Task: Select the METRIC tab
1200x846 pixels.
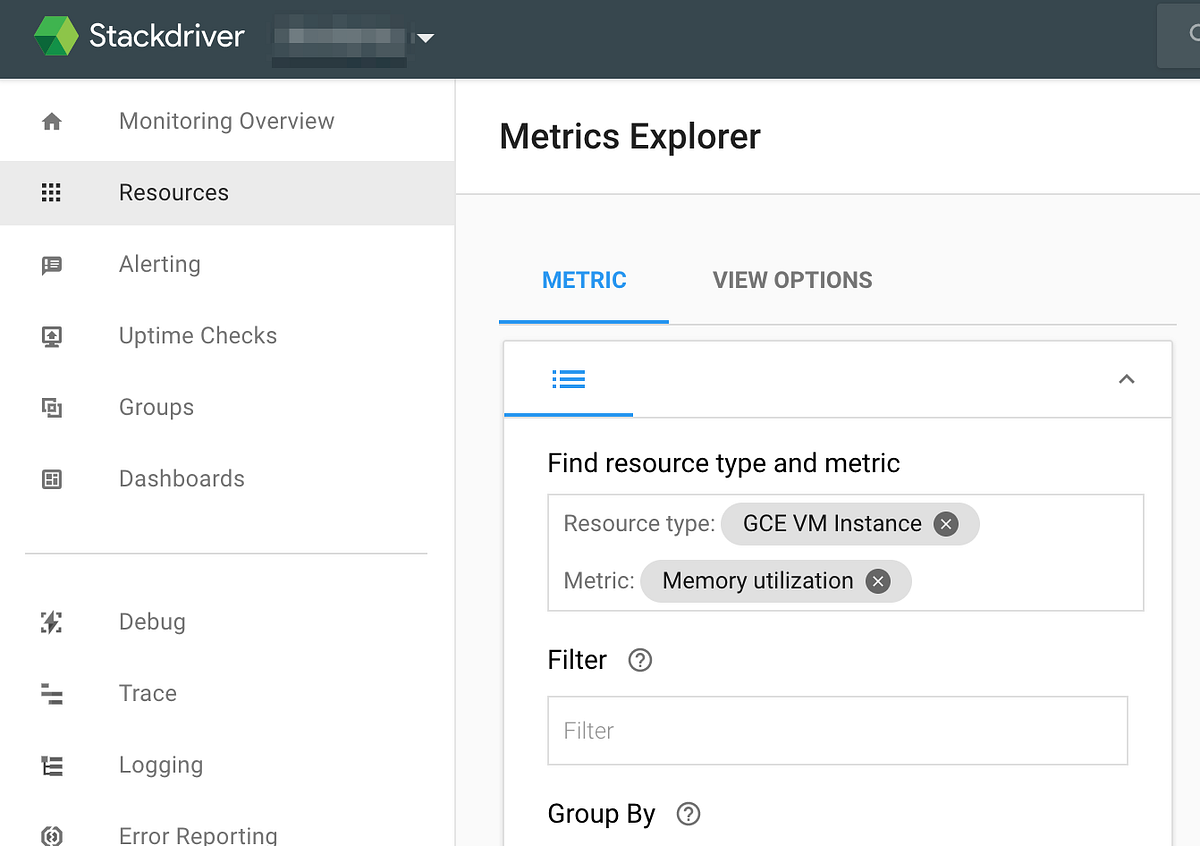Action: pos(584,280)
